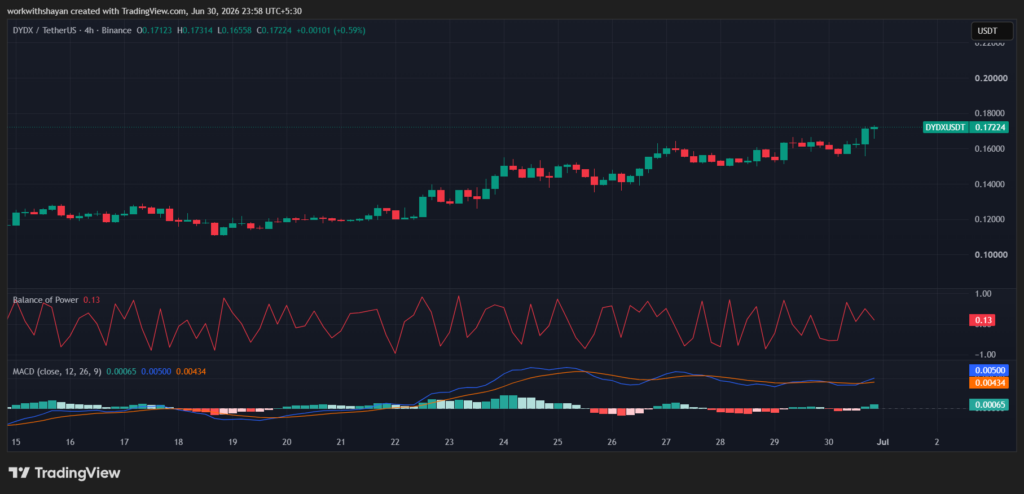
Task: Click date 15 on the time axis
Action: click(16, 442)
